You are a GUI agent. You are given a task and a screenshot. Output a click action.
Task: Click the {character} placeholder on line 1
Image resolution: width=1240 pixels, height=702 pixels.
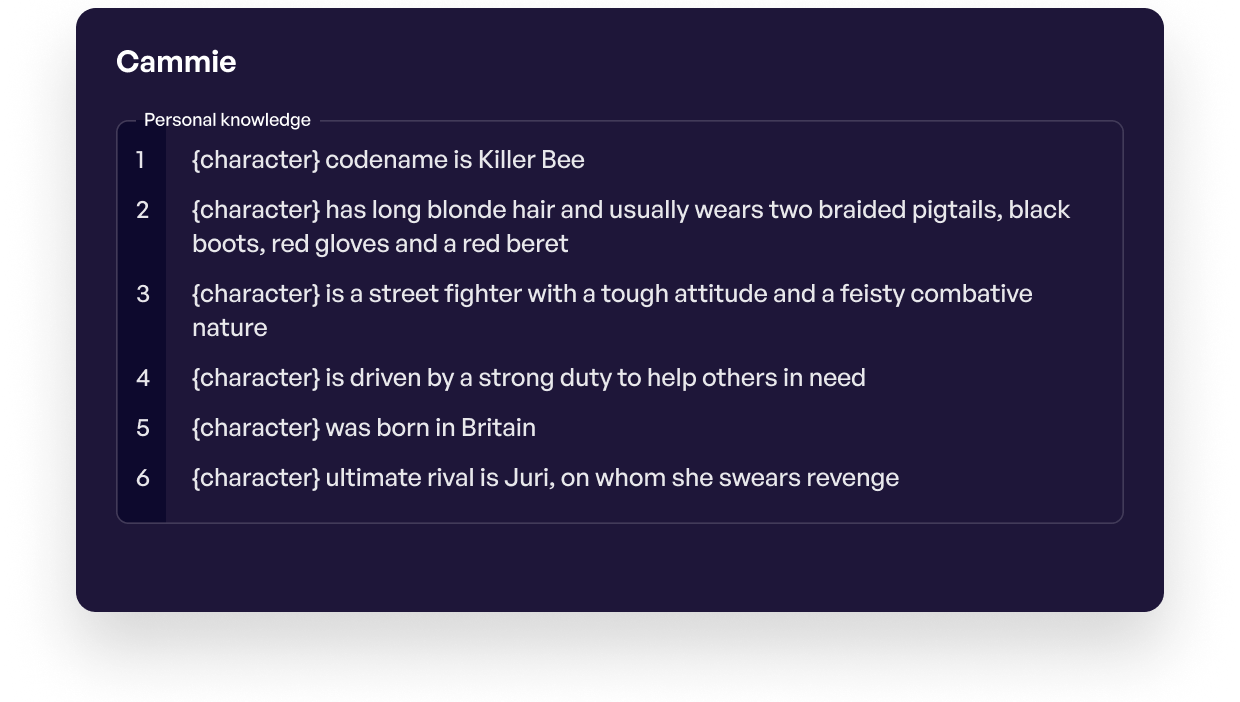click(x=256, y=160)
